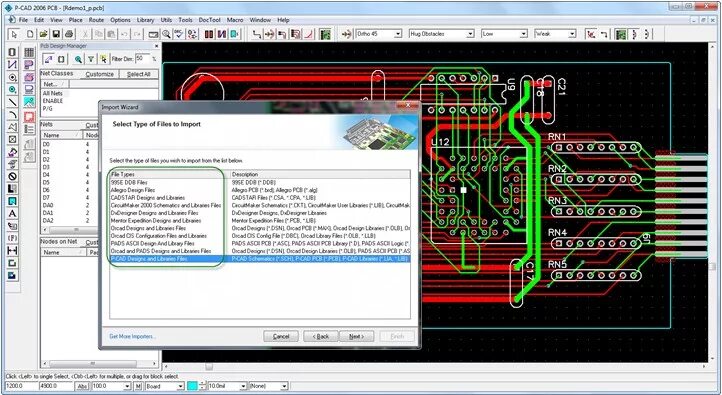This screenshot has height=395, width=722.
Task: Select the Place Keepout circle-slash tool
Action: click(x=12, y=176)
